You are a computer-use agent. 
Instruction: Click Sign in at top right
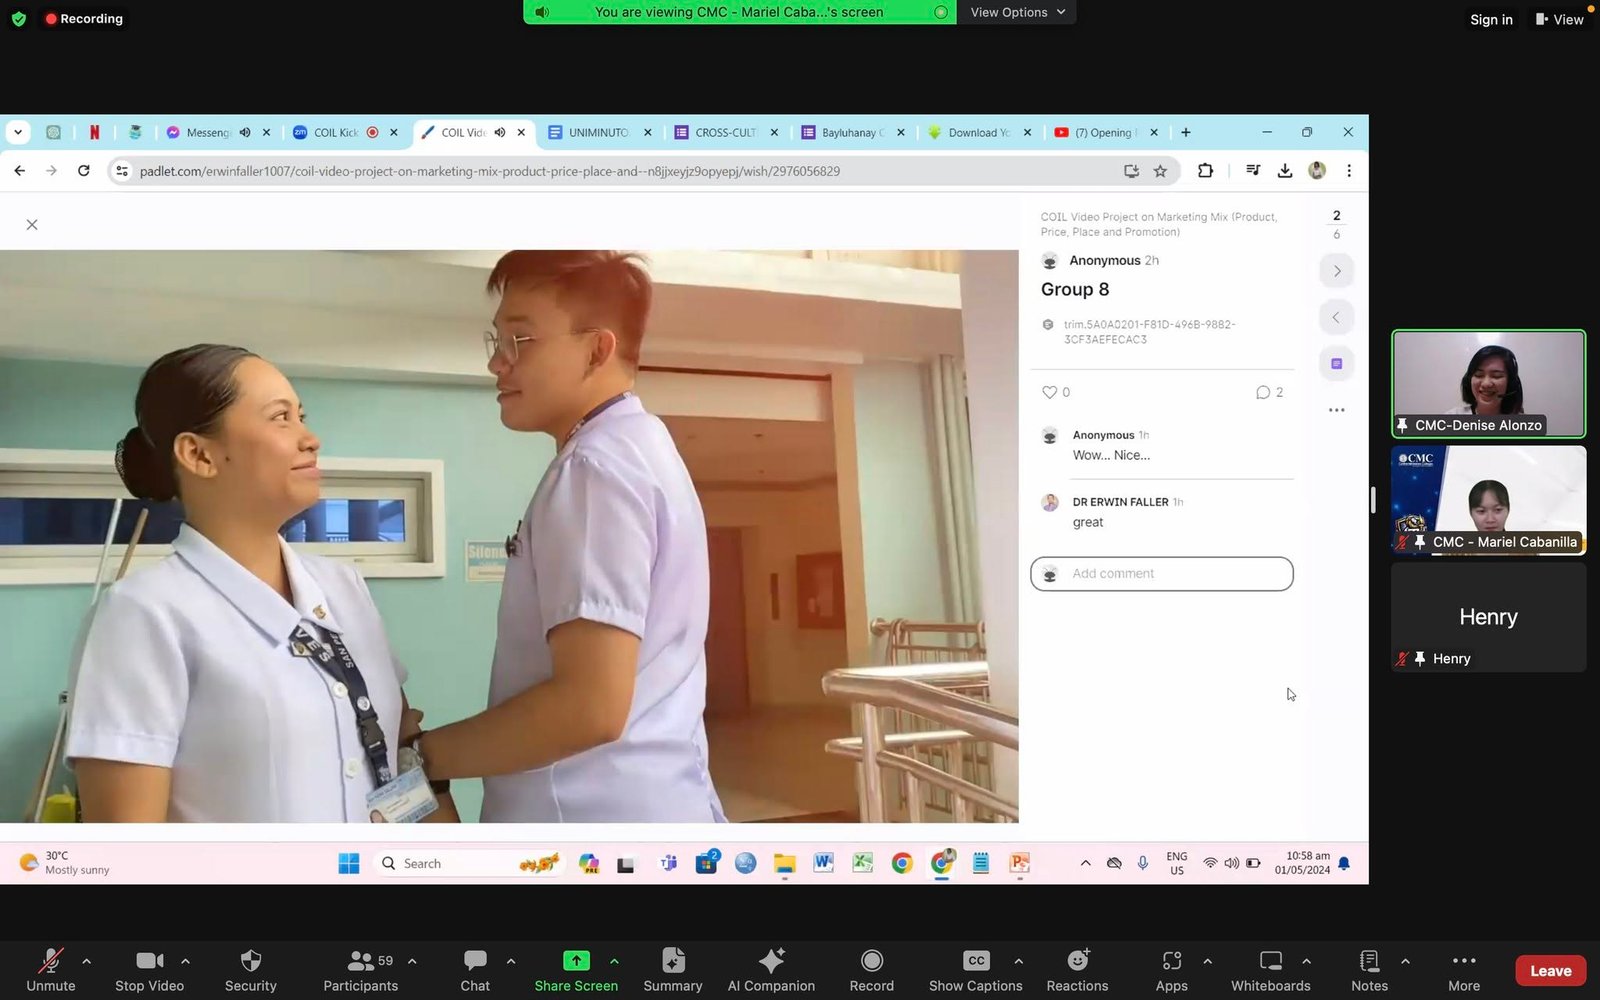pos(1491,19)
